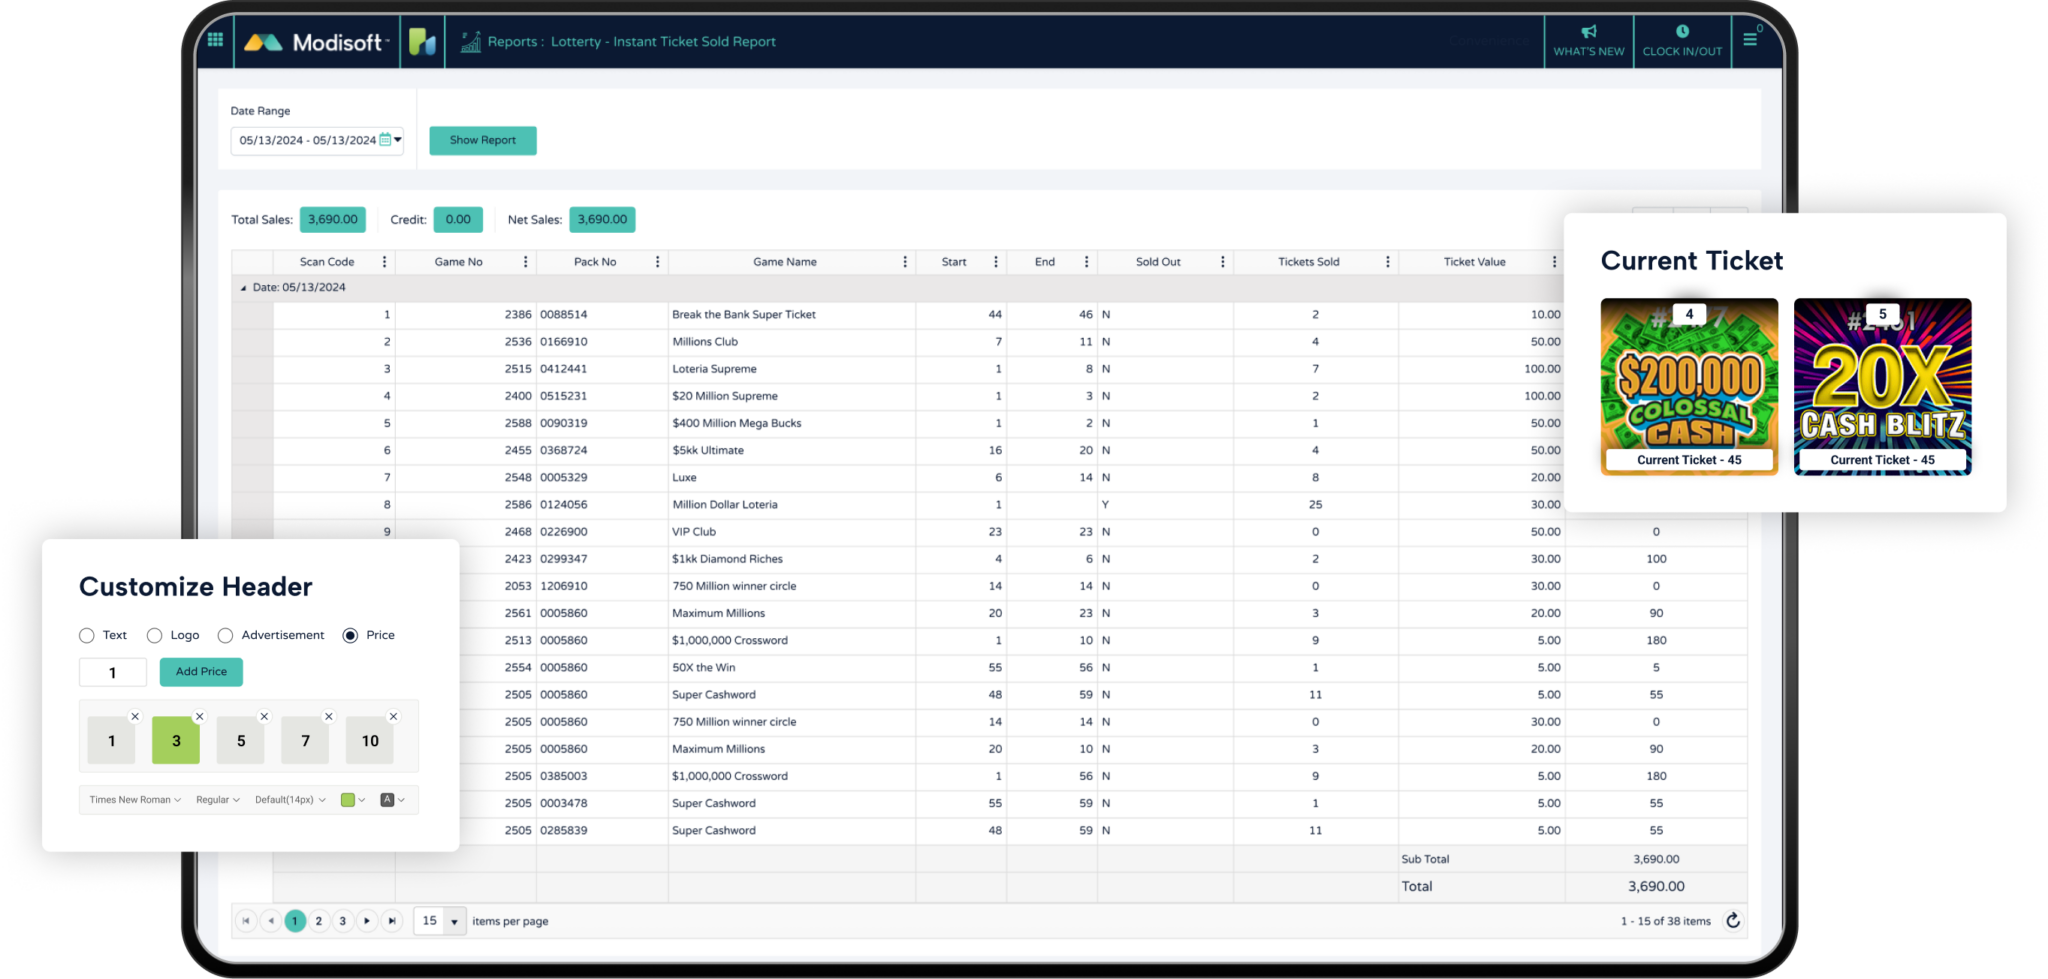
Task: Open the Date Range dropdown
Action: pyautogui.click(x=398, y=140)
